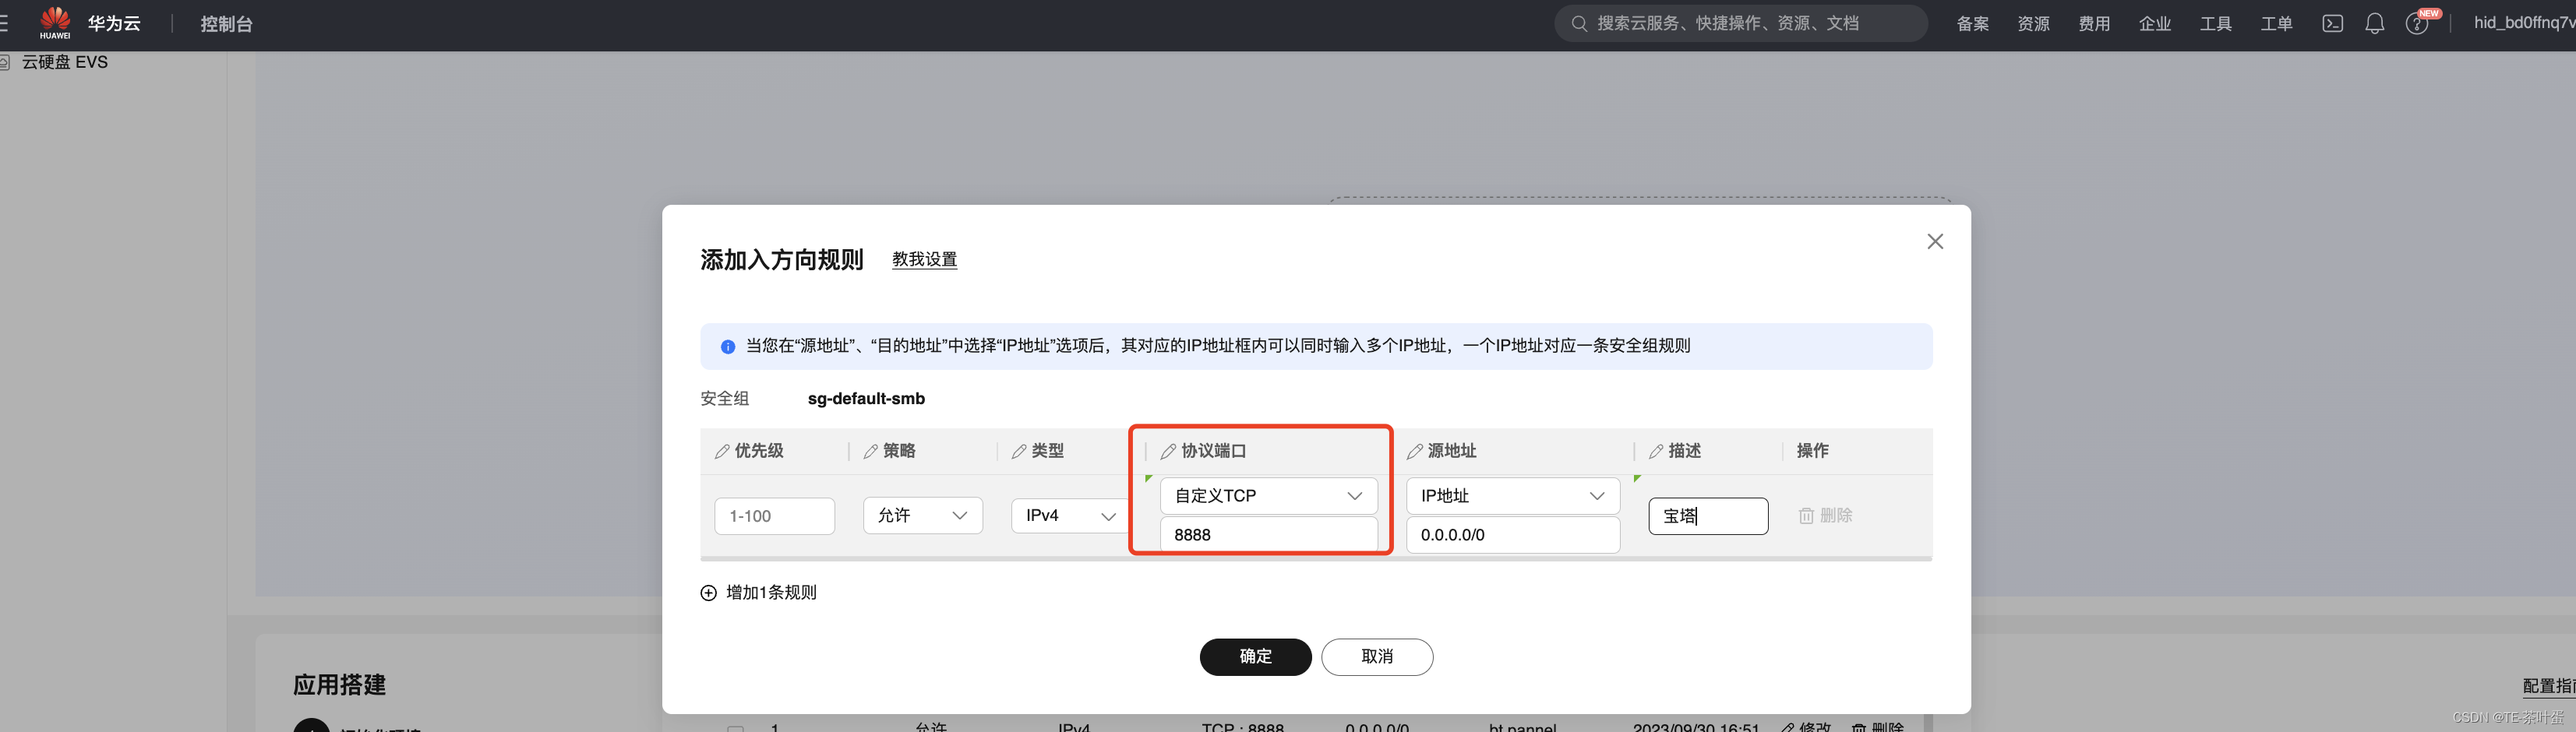Click the sg-default-smb security group name

[866, 399]
